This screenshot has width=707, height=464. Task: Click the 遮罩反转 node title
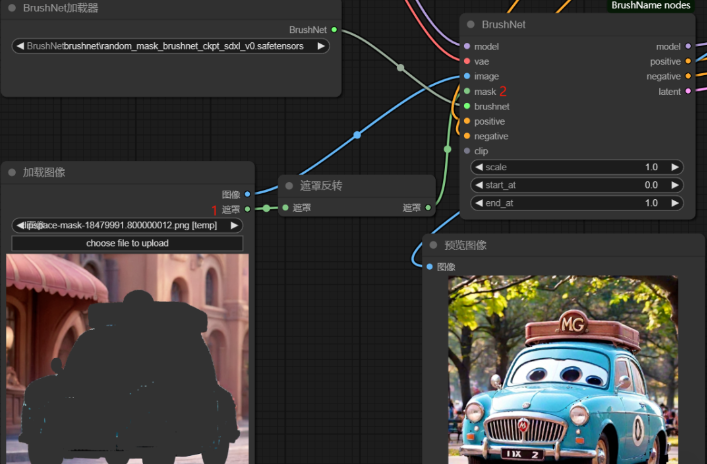pyautogui.click(x=321, y=186)
